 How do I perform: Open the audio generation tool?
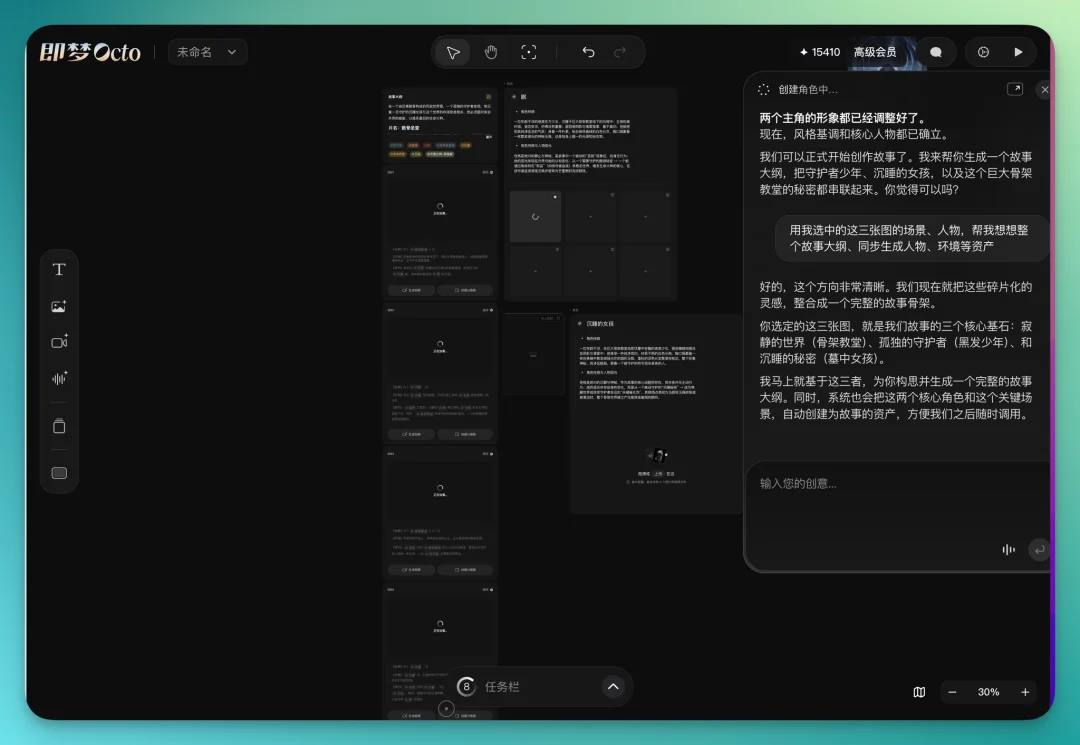[x=59, y=378]
